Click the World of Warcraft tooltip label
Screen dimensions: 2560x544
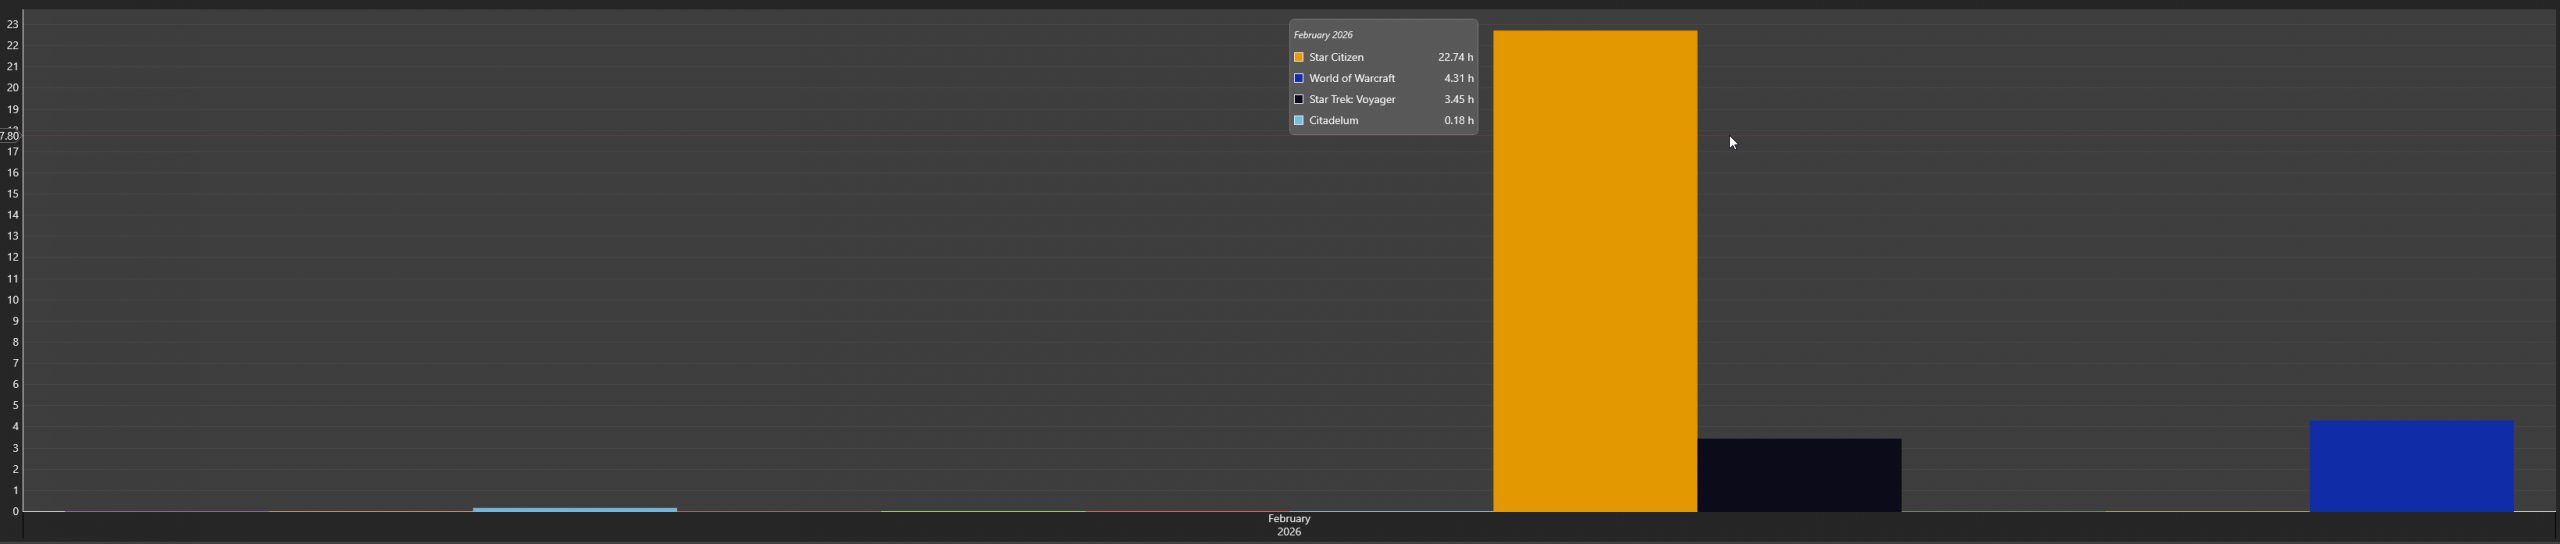[1352, 78]
